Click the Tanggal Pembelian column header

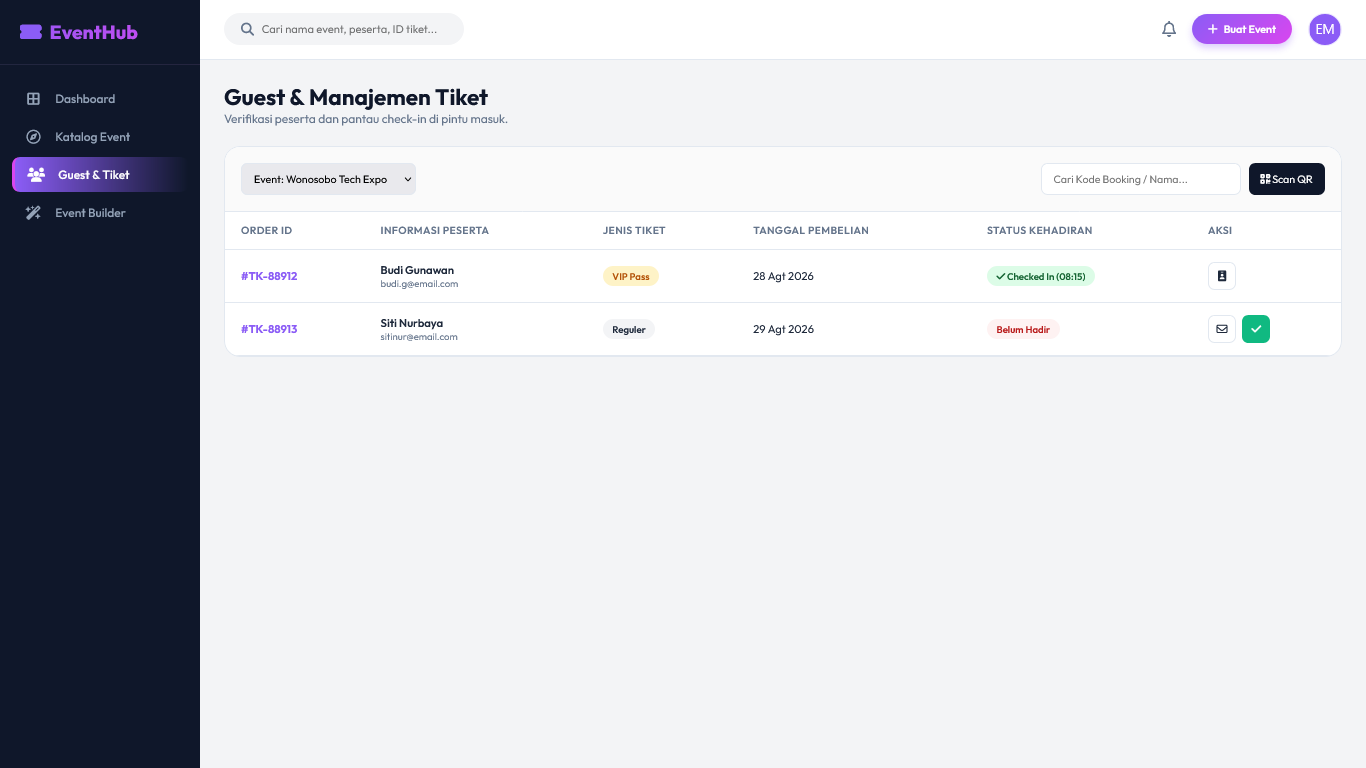[x=811, y=230]
